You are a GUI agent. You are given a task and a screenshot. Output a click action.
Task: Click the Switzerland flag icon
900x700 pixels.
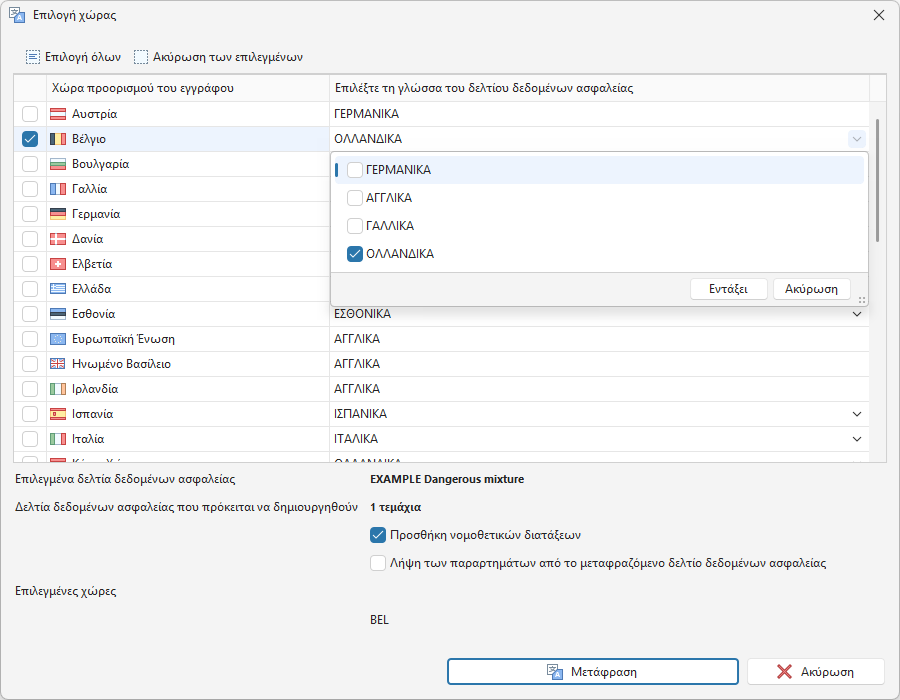pyautogui.click(x=58, y=264)
